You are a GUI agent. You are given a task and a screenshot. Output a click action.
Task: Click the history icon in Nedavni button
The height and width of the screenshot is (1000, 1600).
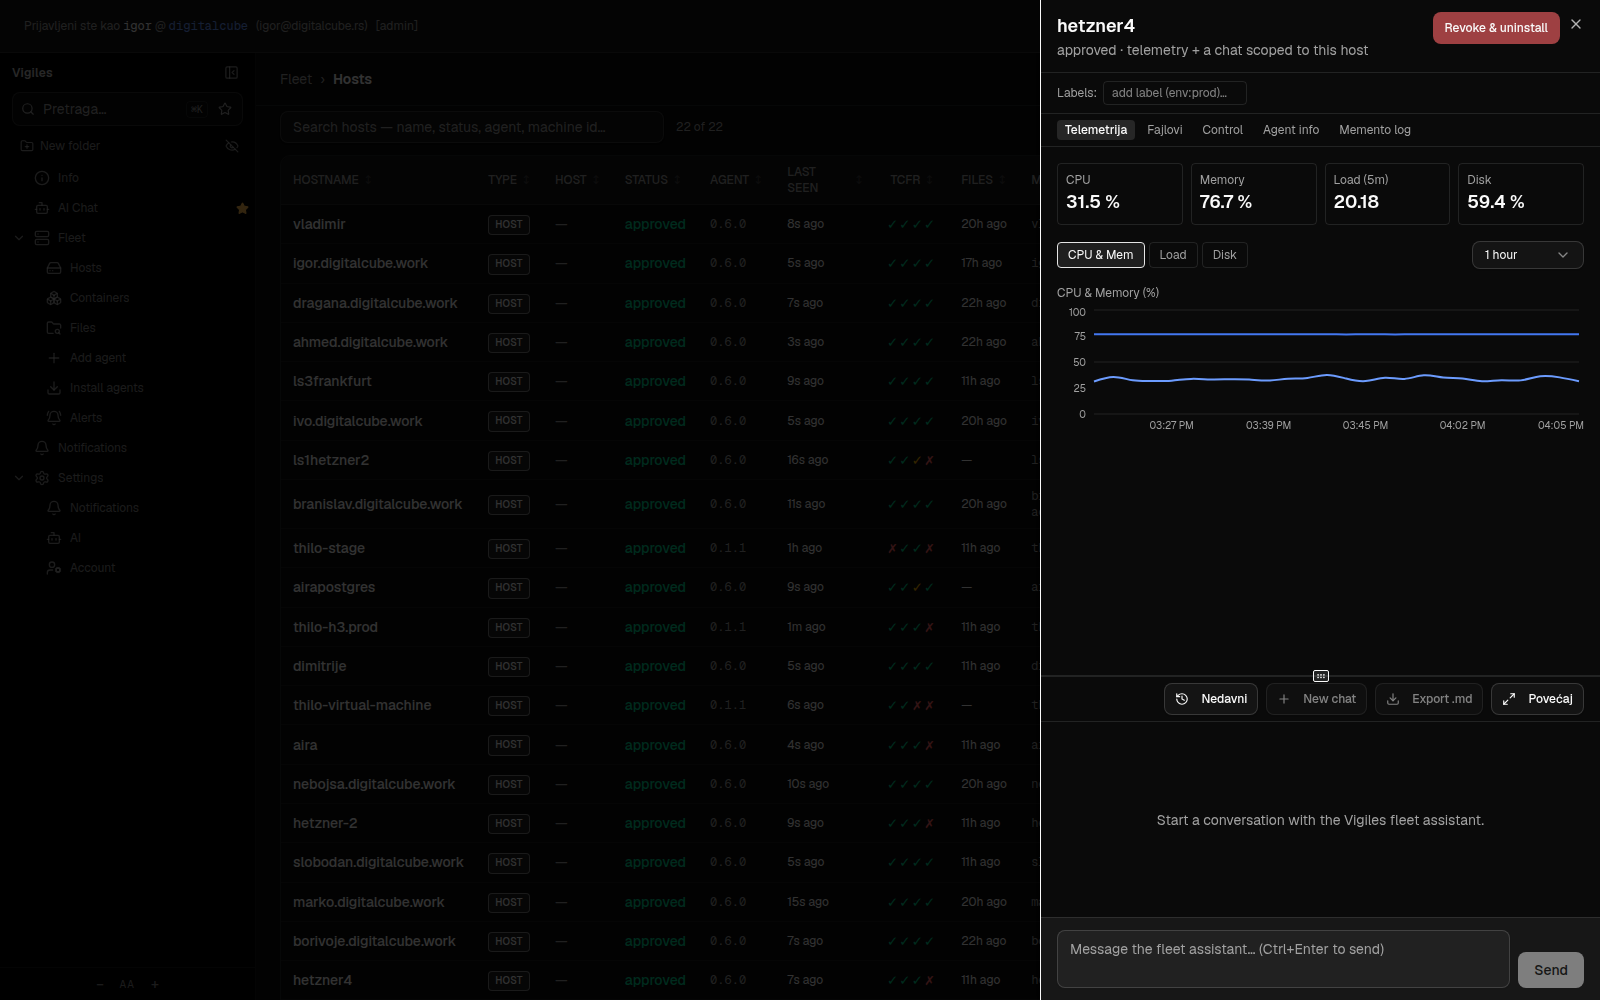coord(1182,699)
